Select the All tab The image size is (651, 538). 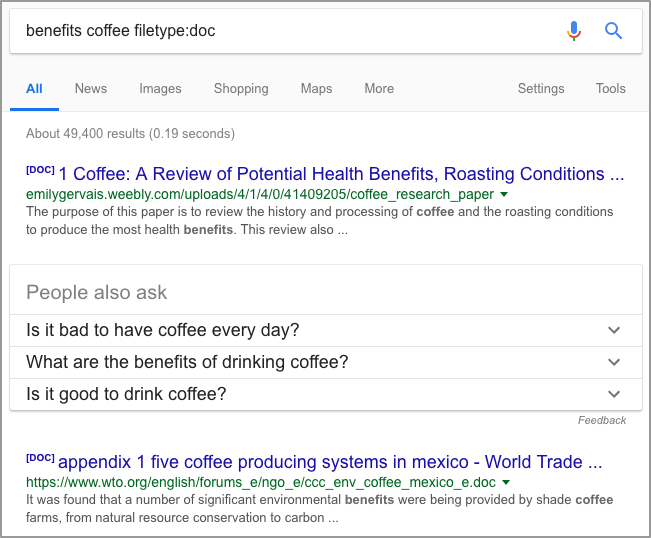click(34, 88)
